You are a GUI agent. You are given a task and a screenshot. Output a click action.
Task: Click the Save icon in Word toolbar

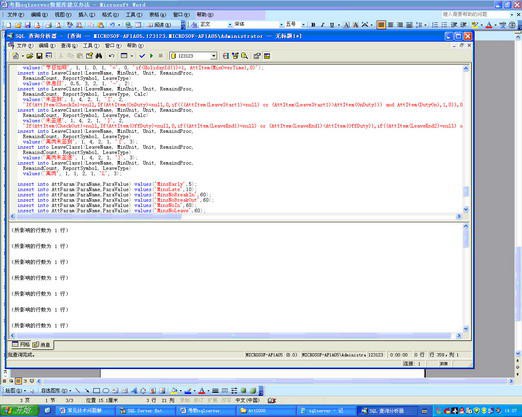point(28,25)
